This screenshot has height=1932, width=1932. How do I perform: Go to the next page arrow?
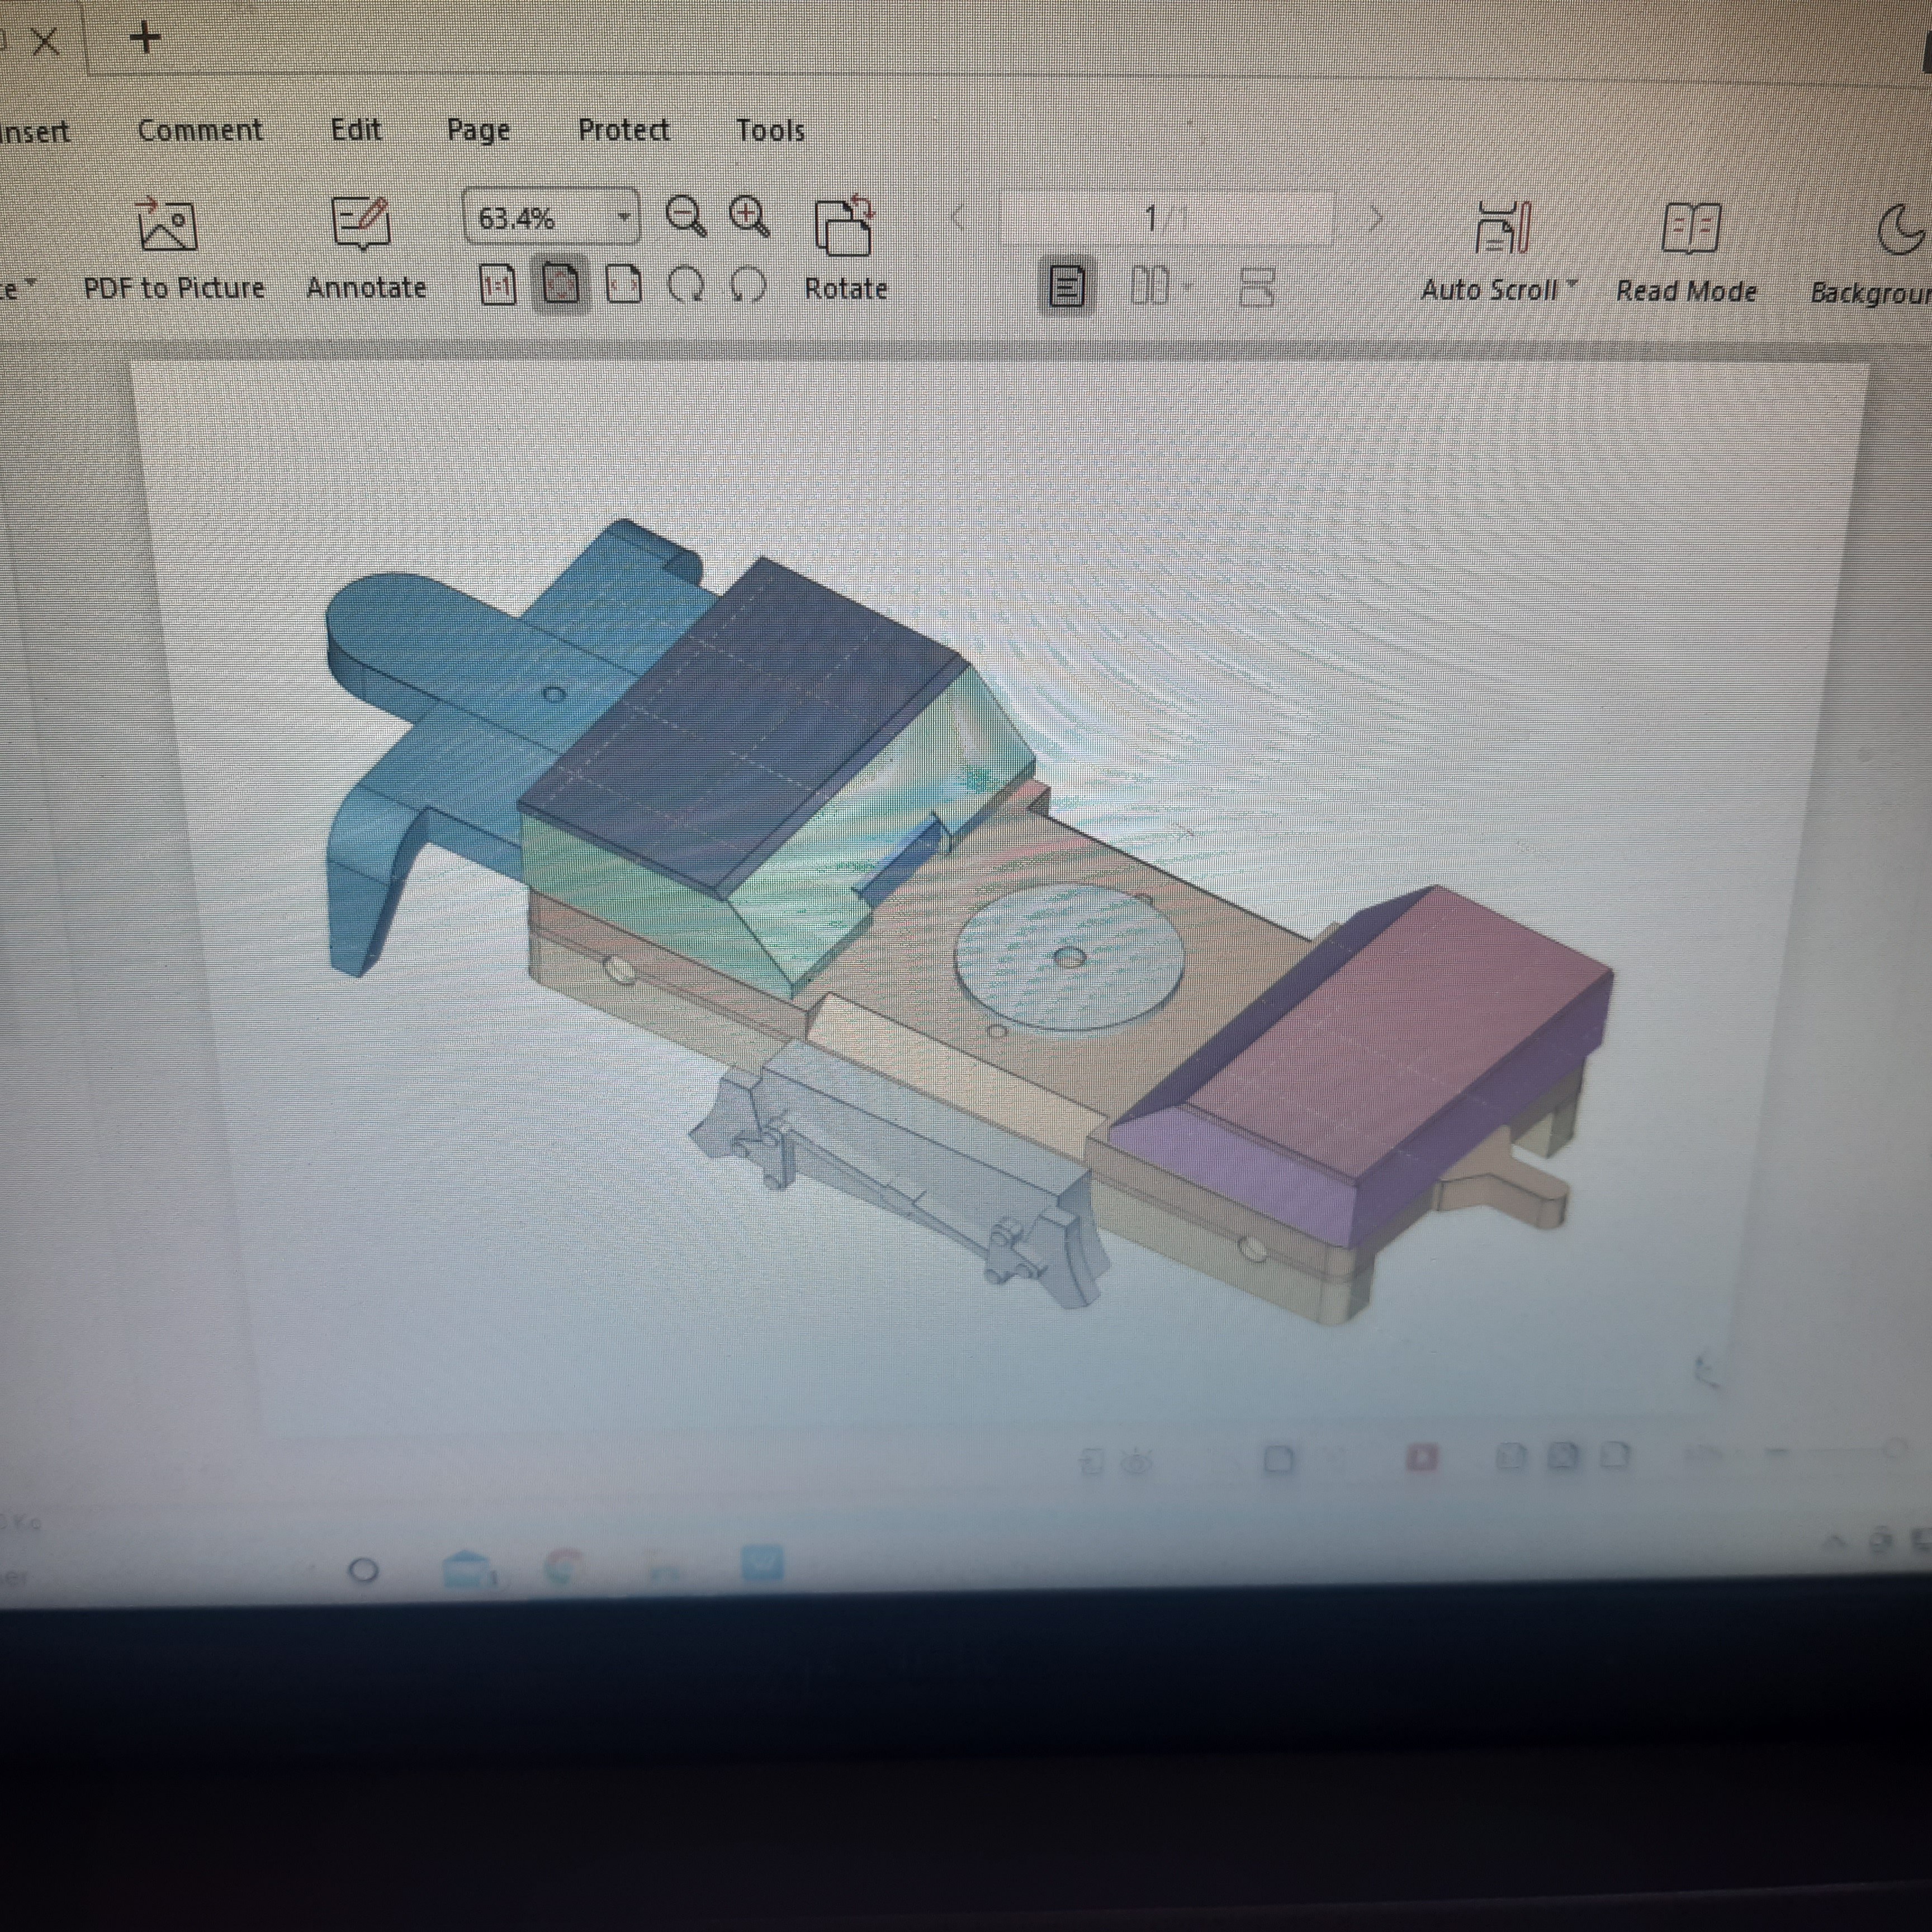pyautogui.click(x=1376, y=217)
